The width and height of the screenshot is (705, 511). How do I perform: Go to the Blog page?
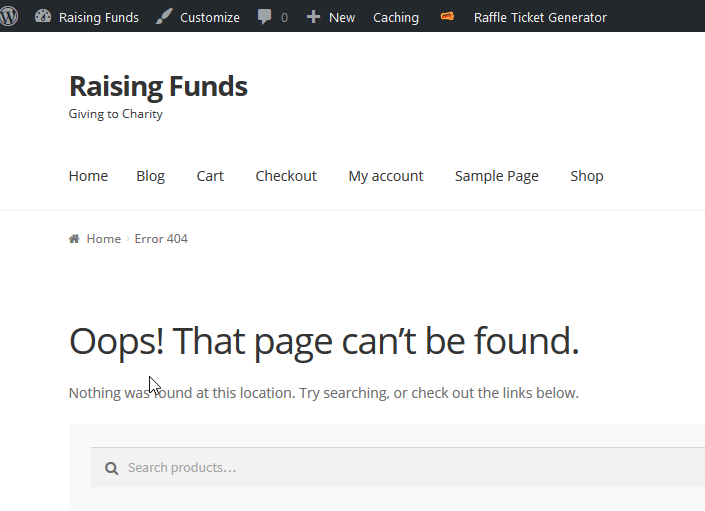click(150, 176)
